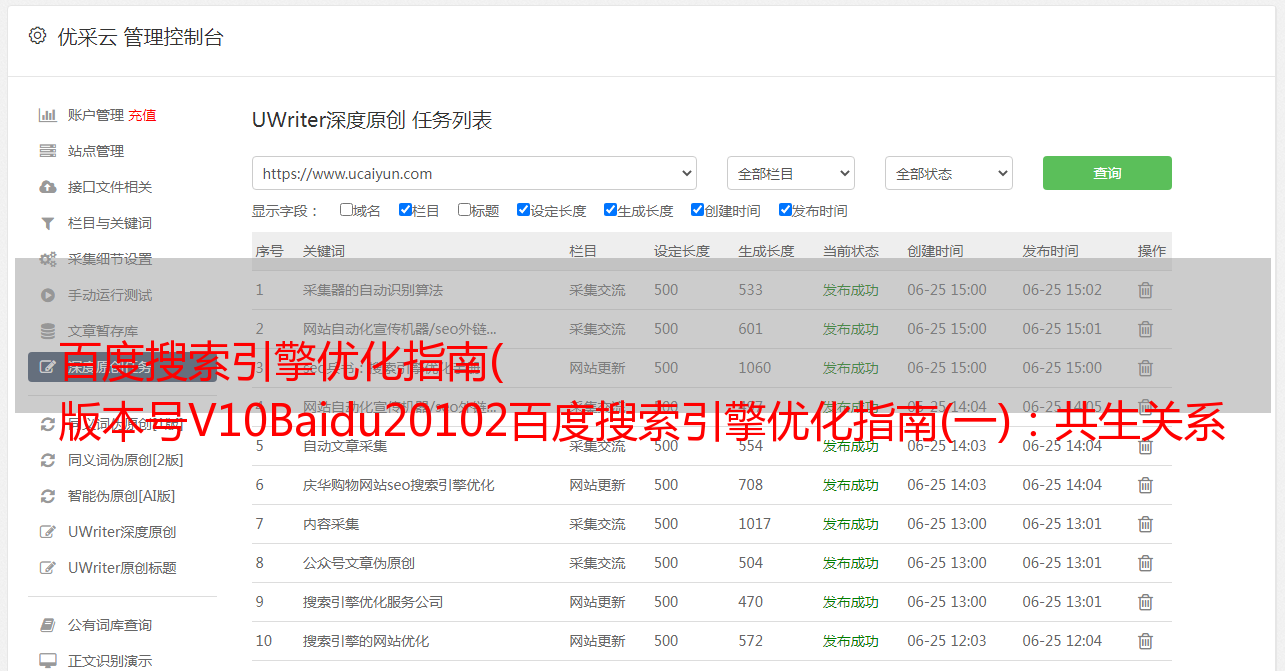This screenshot has width=1285, height=671.
Task: Click the 发布时间 column header
Action: [1050, 251]
